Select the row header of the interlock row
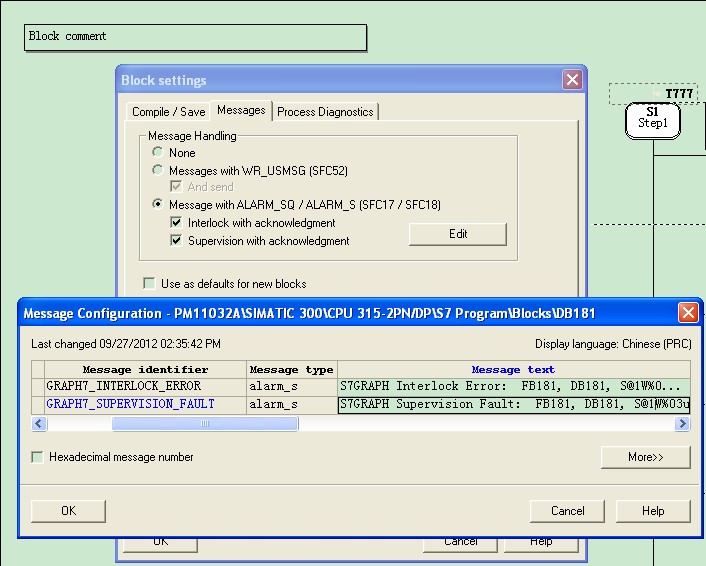The image size is (706, 566). pyautogui.click(x=38, y=386)
